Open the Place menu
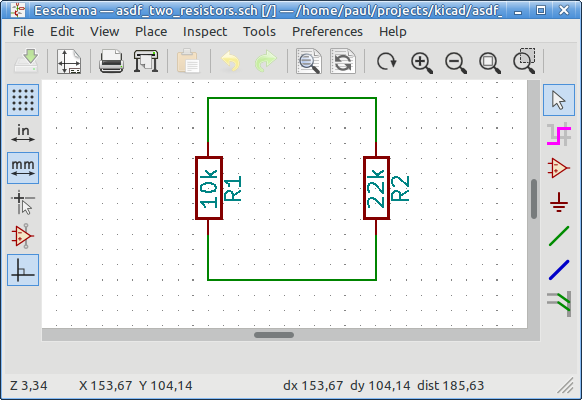Screen dimensions: 582x400 [151, 32]
